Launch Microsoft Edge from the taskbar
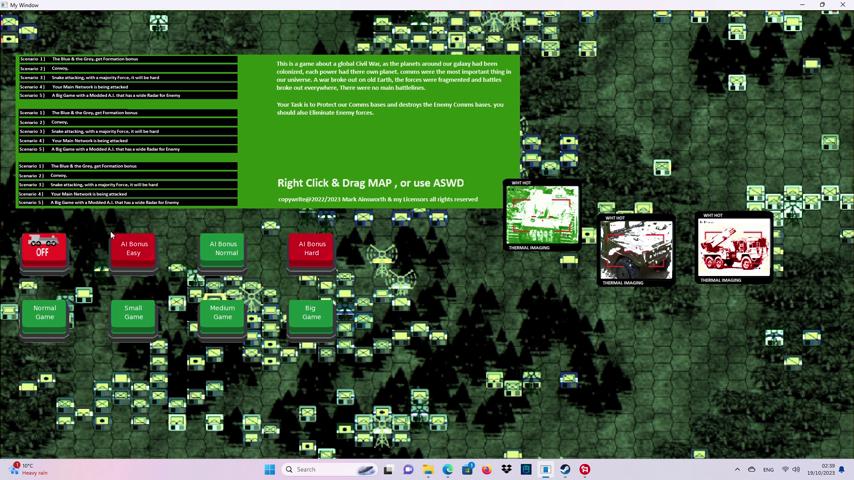854x480 pixels. pos(447,469)
